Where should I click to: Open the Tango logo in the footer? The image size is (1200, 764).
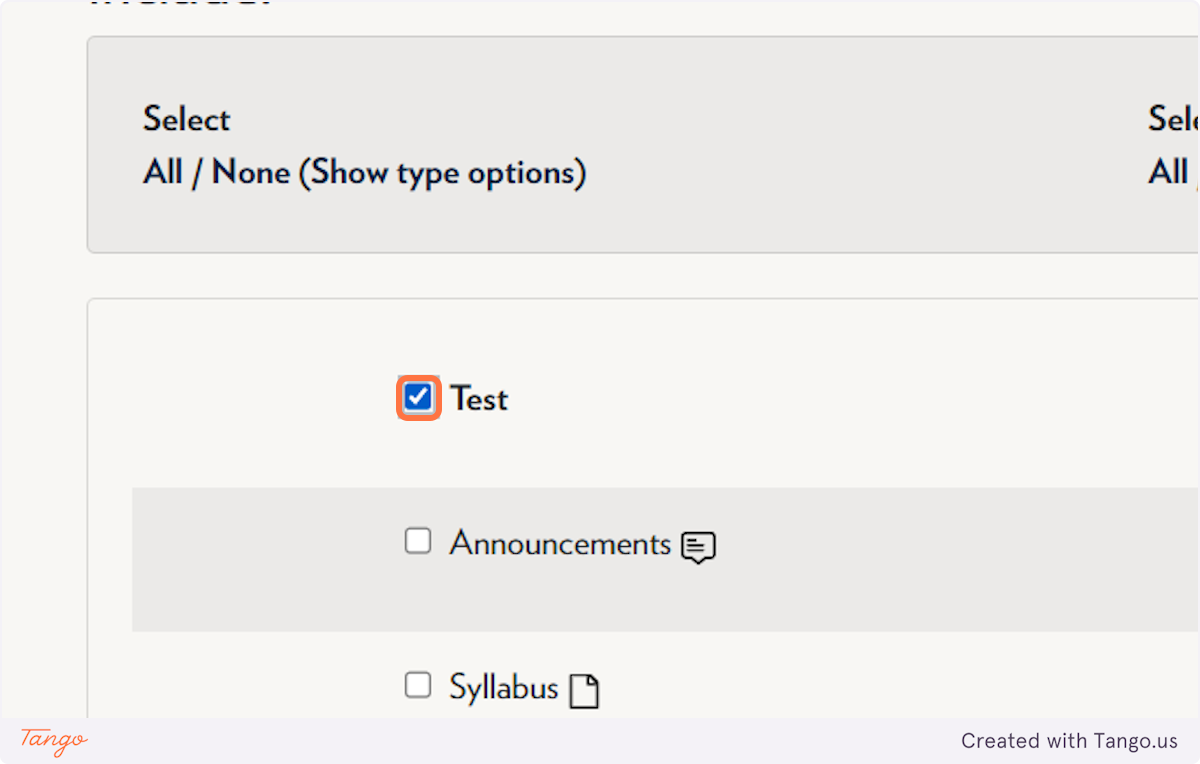pyautogui.click(x=54, y=741)
